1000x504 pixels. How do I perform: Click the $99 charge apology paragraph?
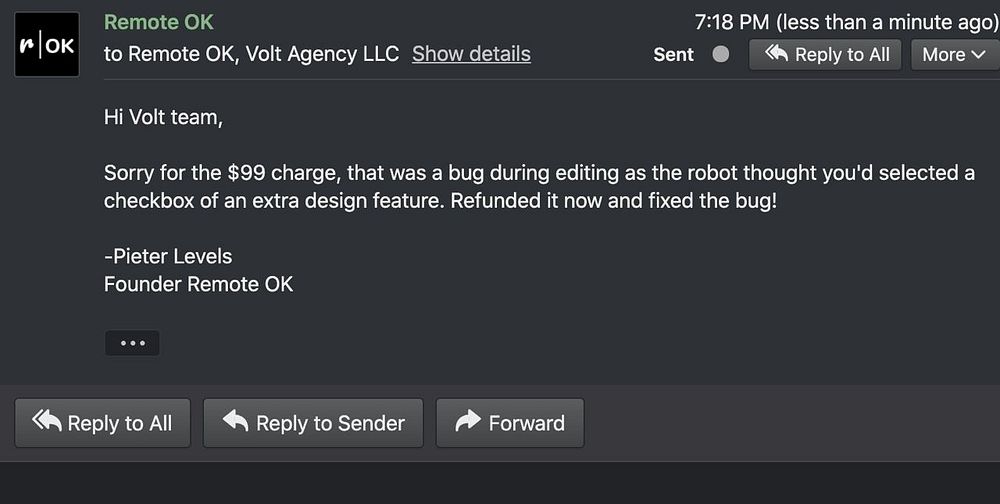pyautogui.click(x=539, y=186)
